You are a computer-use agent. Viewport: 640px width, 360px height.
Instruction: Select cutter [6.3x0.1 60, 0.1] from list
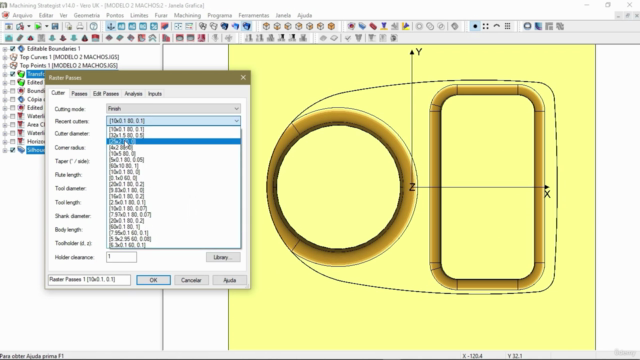(174, 245)
